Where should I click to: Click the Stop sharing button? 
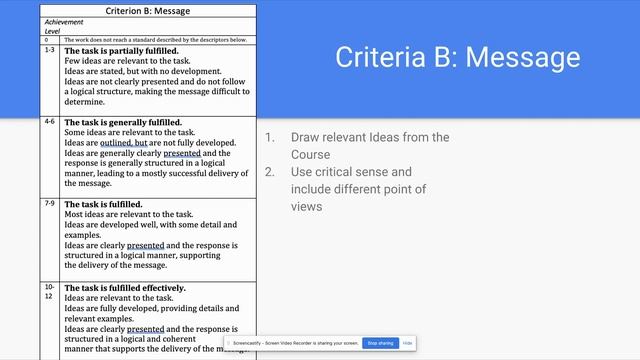click(x=380, y=343)
